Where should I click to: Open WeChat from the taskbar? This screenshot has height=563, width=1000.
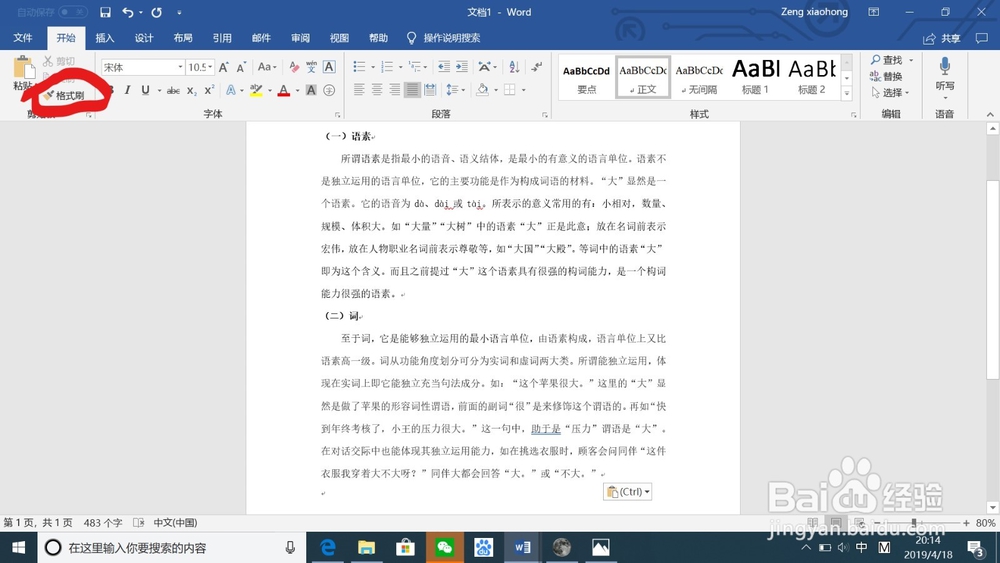[x=445, y=548]
